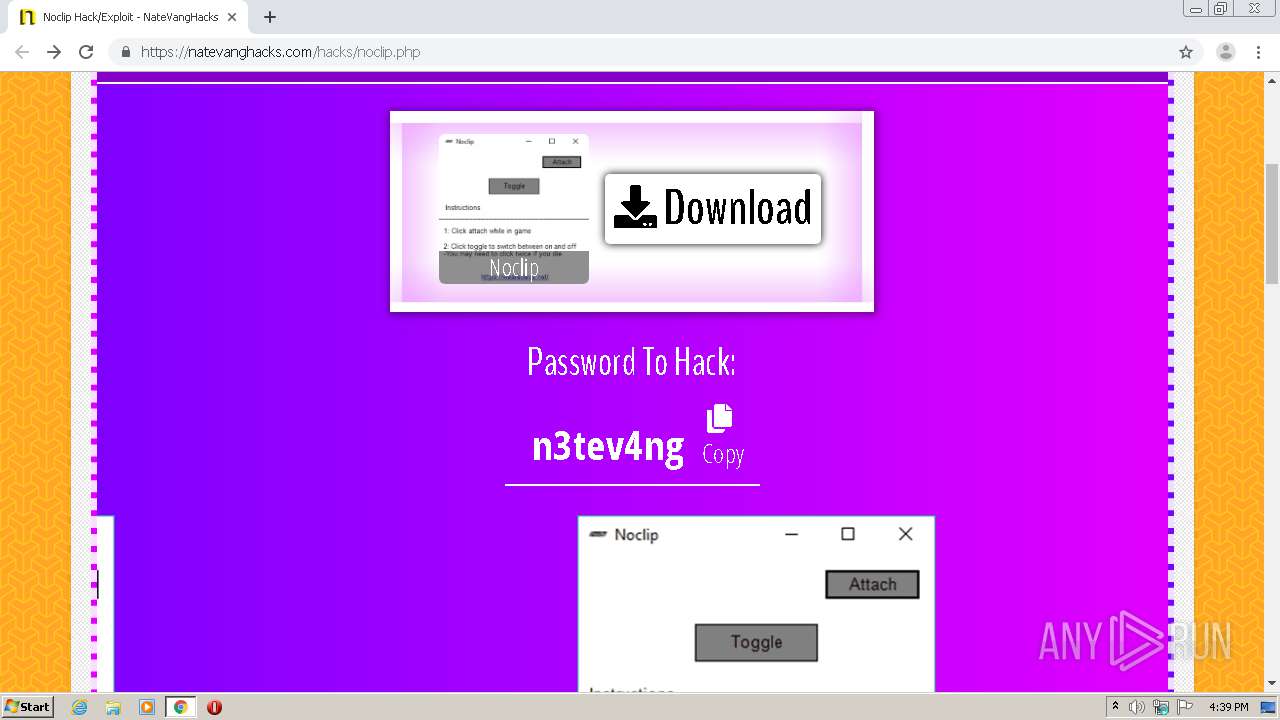Copy the hack password
Image resolution: width=1280 pixels, height=720 pixels.
tap(722, 435)
